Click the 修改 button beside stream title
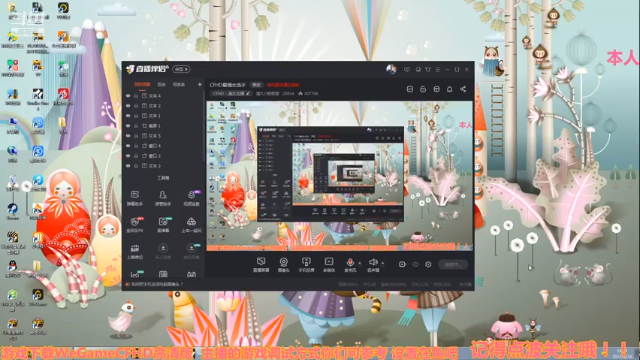640x360 pixels. click(256, 85)
